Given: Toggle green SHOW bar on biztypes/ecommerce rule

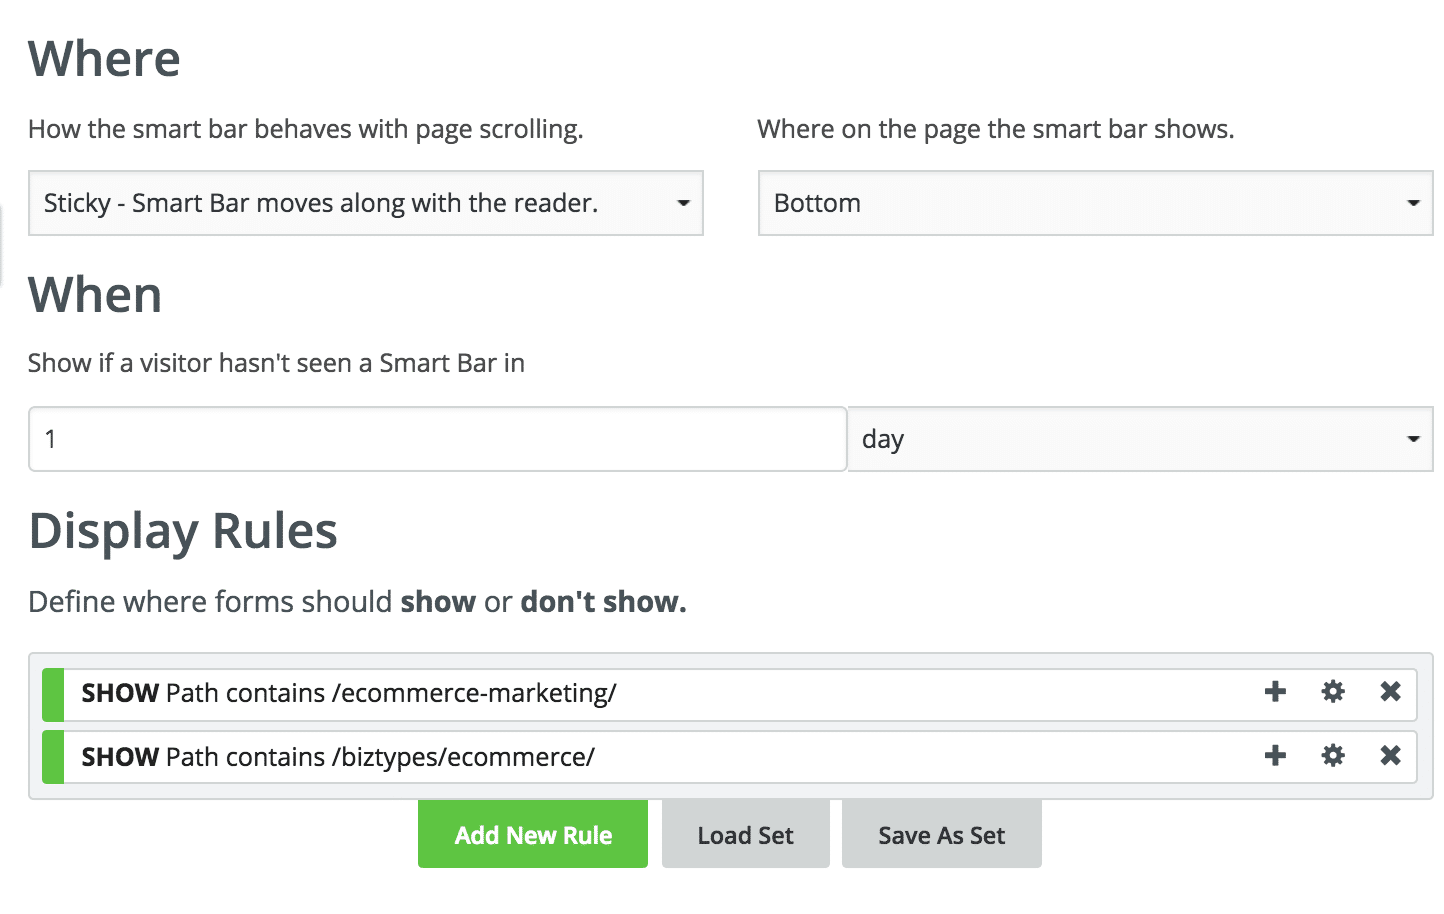Looking at the screenshot, I should pos(53,757).
